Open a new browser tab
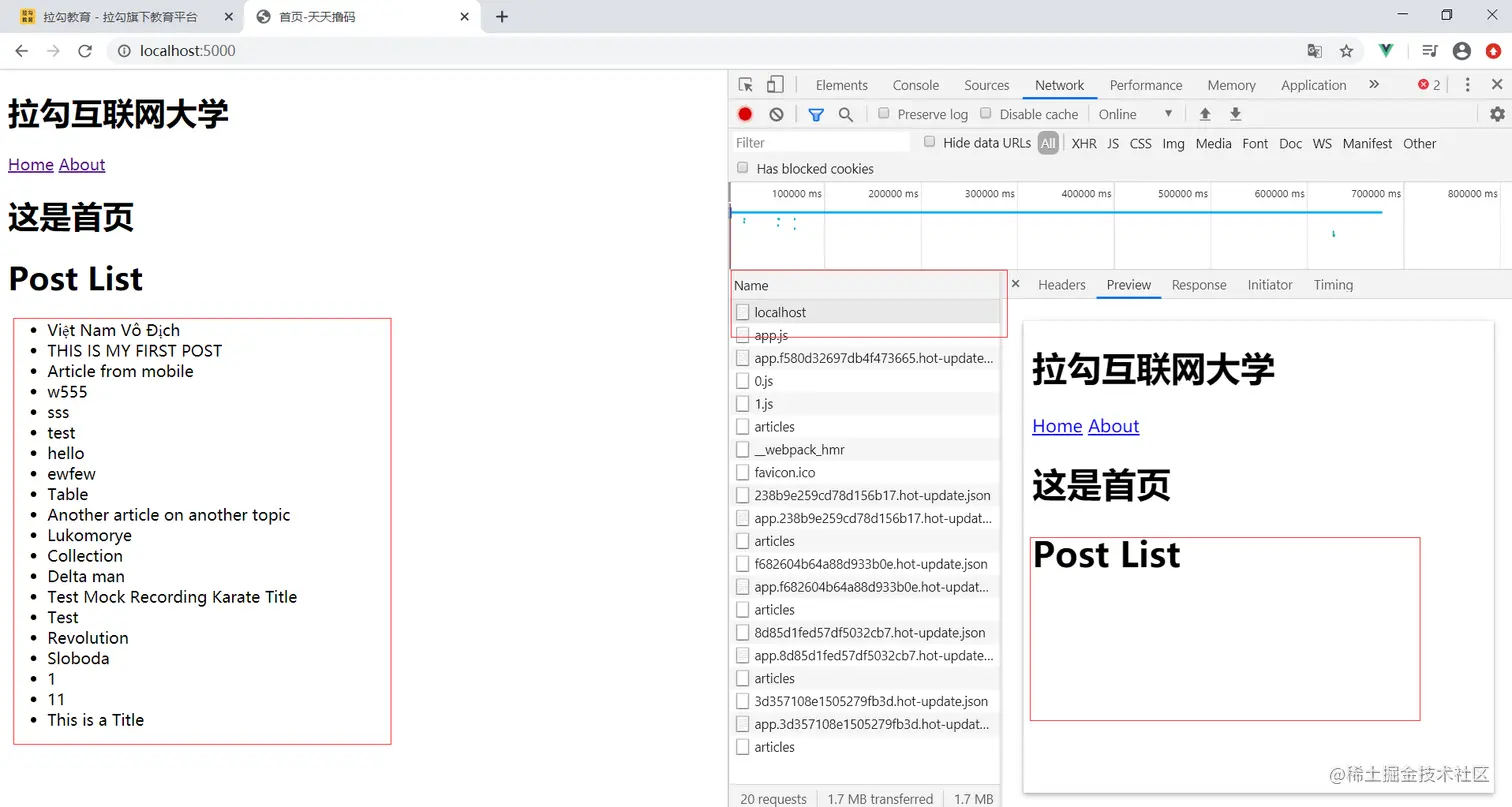 tap(502, 17)
